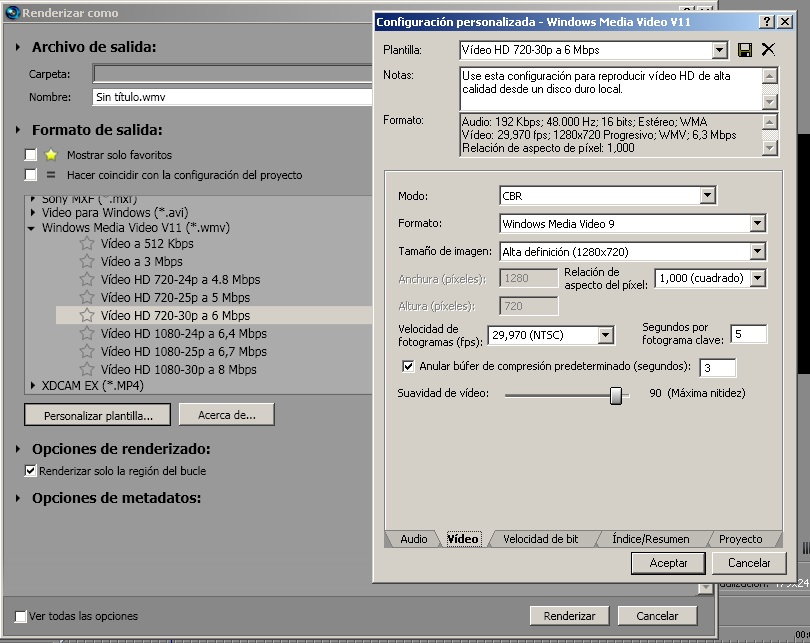Select the Vídeo a 3 Mbps template
This screenshot has width=810, height=643.
point(141,261)
